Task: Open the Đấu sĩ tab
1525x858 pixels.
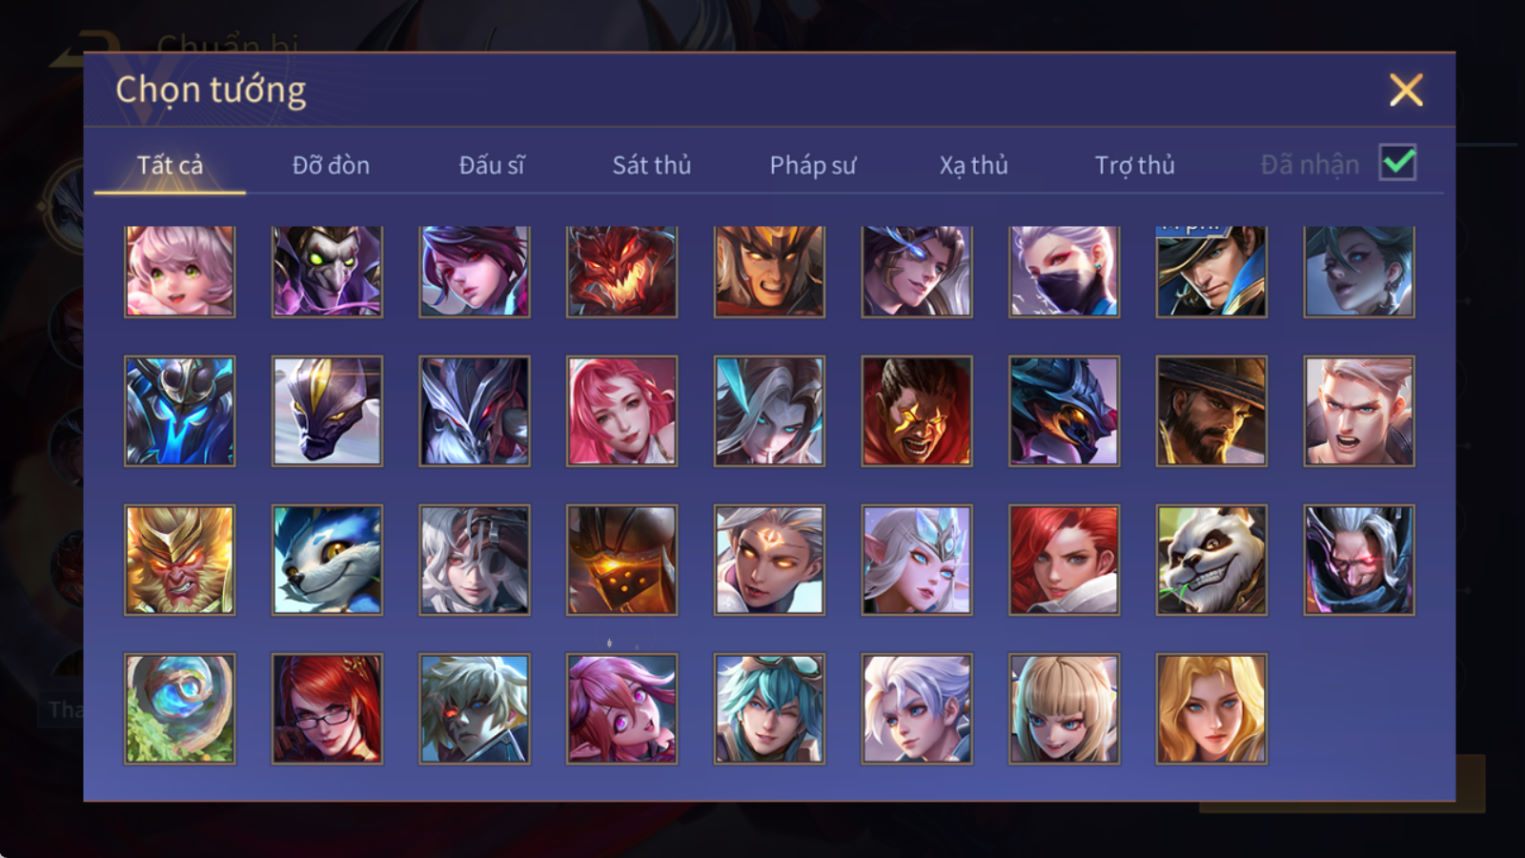Action: click(491, 165)
